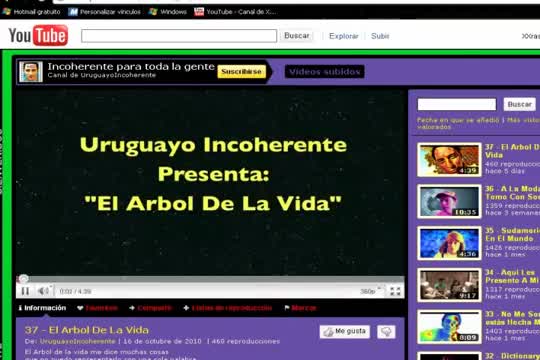Viewport: 540px width, 360px height.
Task: Open the Explorar link
Action: (x=344, y=36)
